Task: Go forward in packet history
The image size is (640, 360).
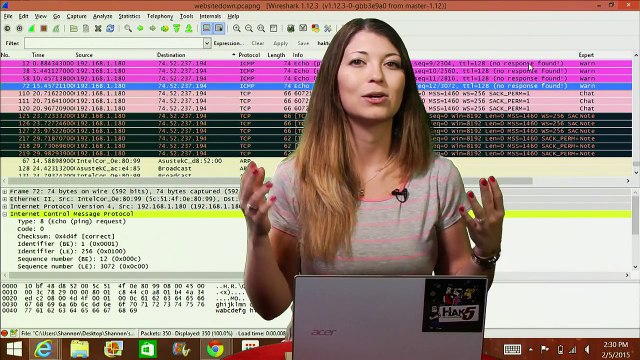Action: [x=152, y=28]
